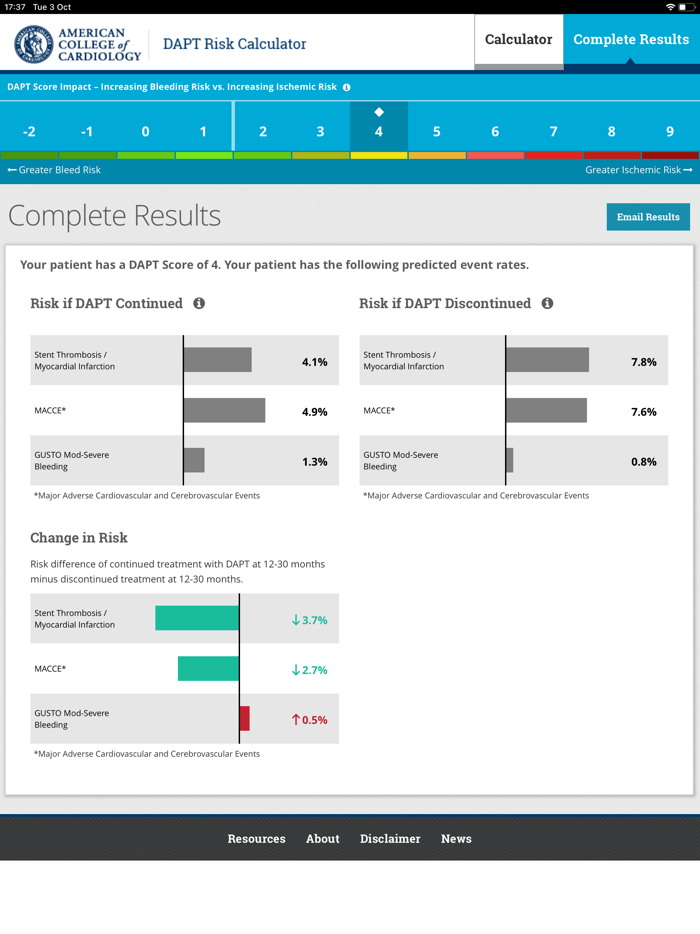Open the DAPT Score Impact info tooltip
Viewport: 700px width, 934px height.
346,87
